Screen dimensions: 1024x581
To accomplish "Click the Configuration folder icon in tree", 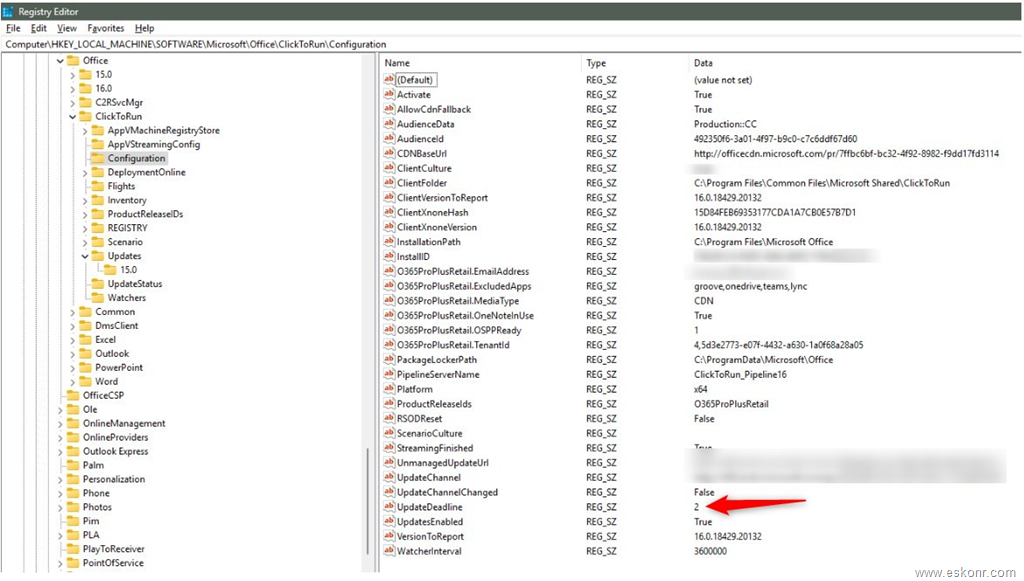I will tap(97, 158).
